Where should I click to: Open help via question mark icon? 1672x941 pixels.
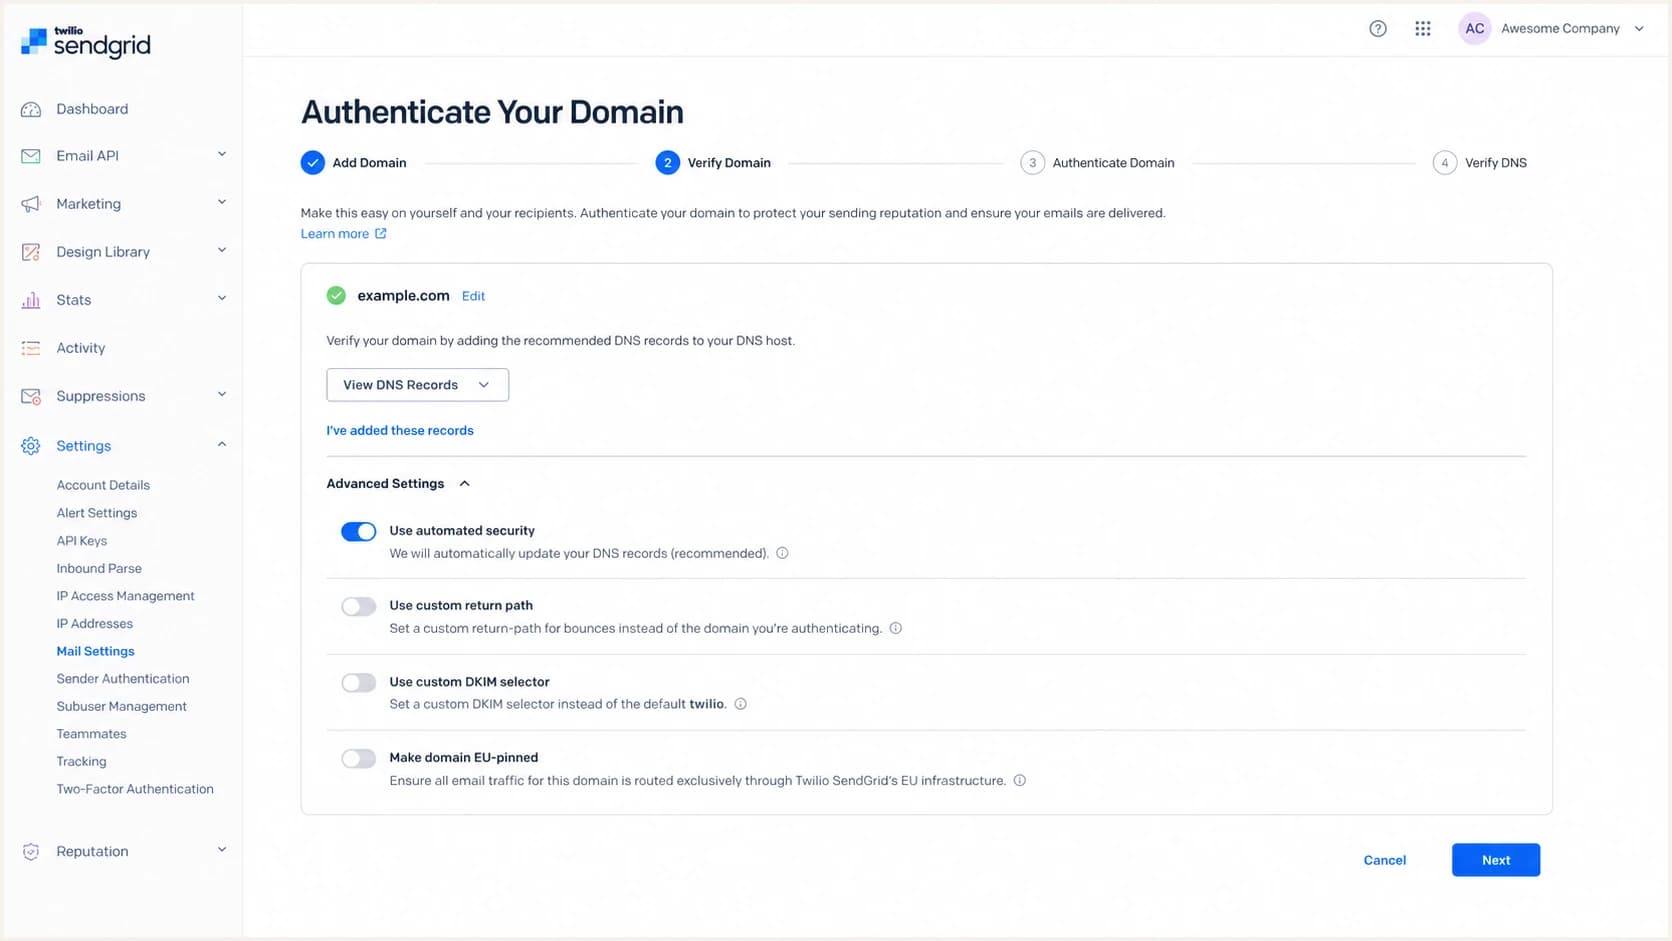1378,29
